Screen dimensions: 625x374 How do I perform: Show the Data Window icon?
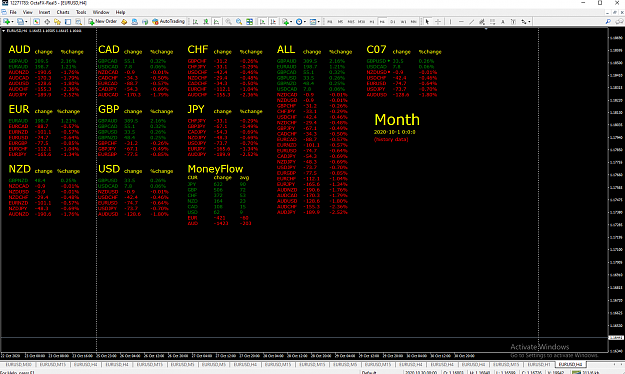[x=47, y=22]
